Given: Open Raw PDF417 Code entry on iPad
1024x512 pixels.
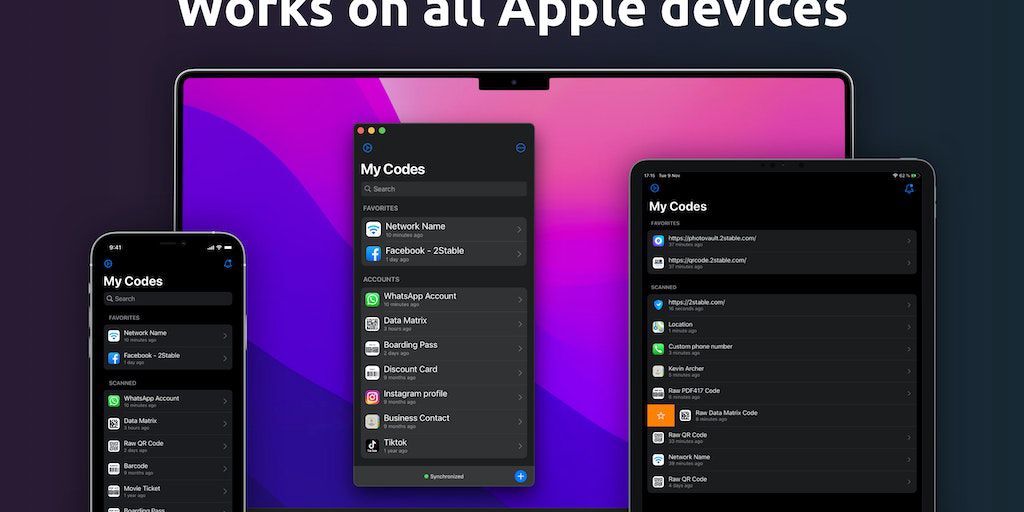Looking at the screenshot, I should tap(782, 393).
